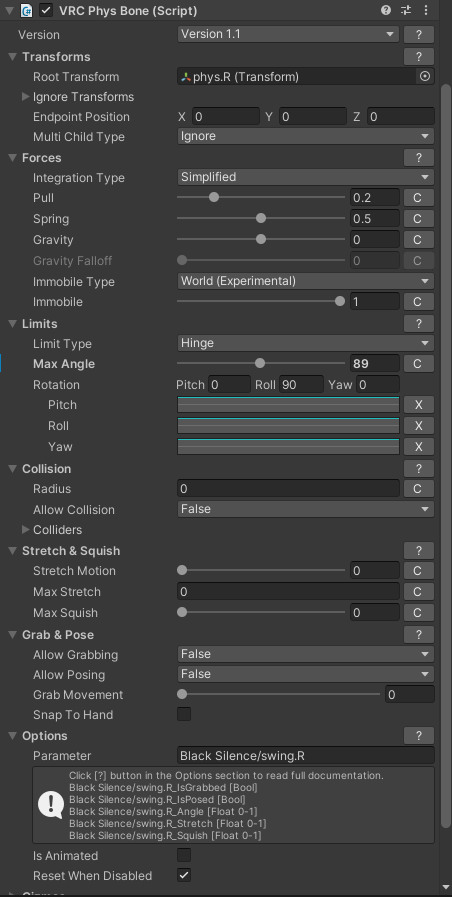The width and height of the screenshot is (452, 897).
Task: Open the Allow Collision dropdown
Action: click(306, 509)
